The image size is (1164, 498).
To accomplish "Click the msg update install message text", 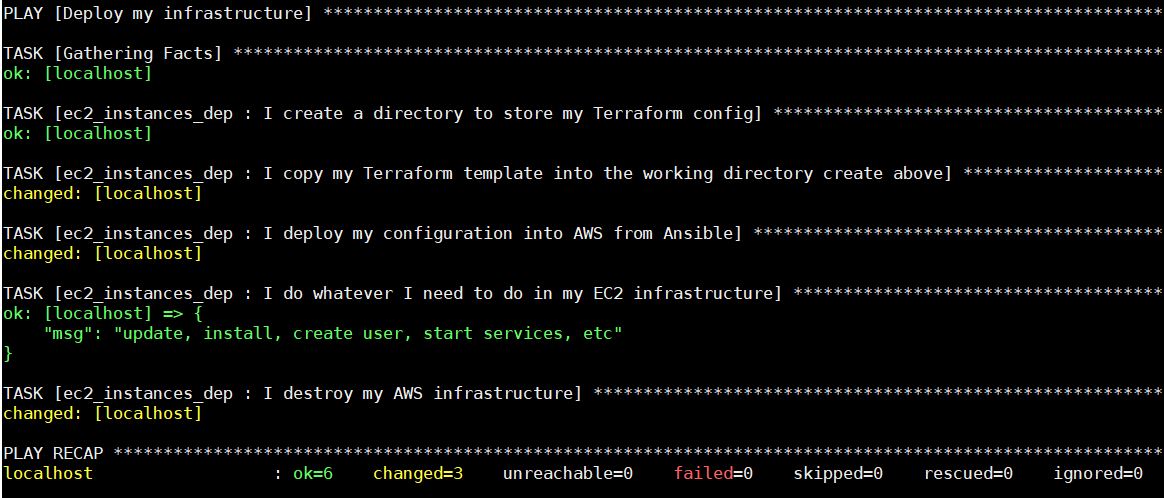I will [332, 334].
